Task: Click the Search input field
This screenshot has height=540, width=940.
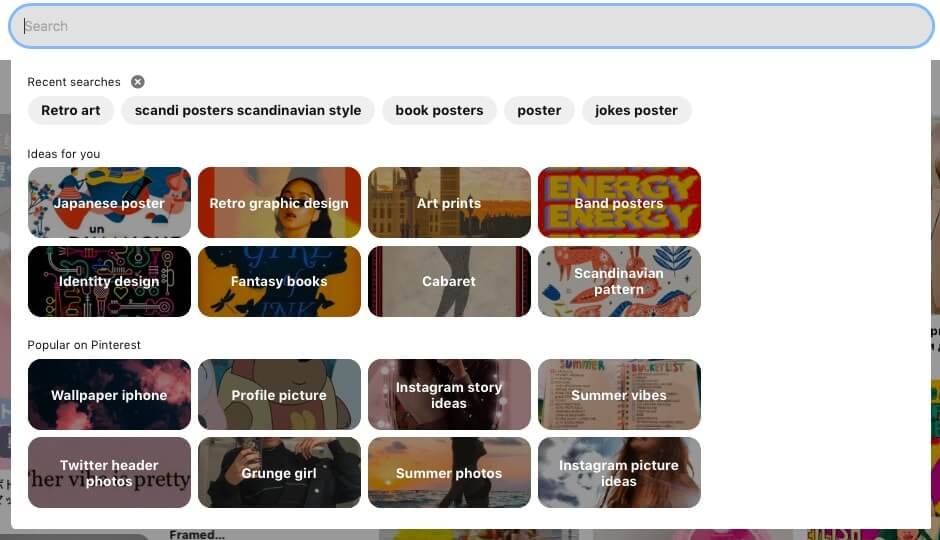Action: click(471, 26)
